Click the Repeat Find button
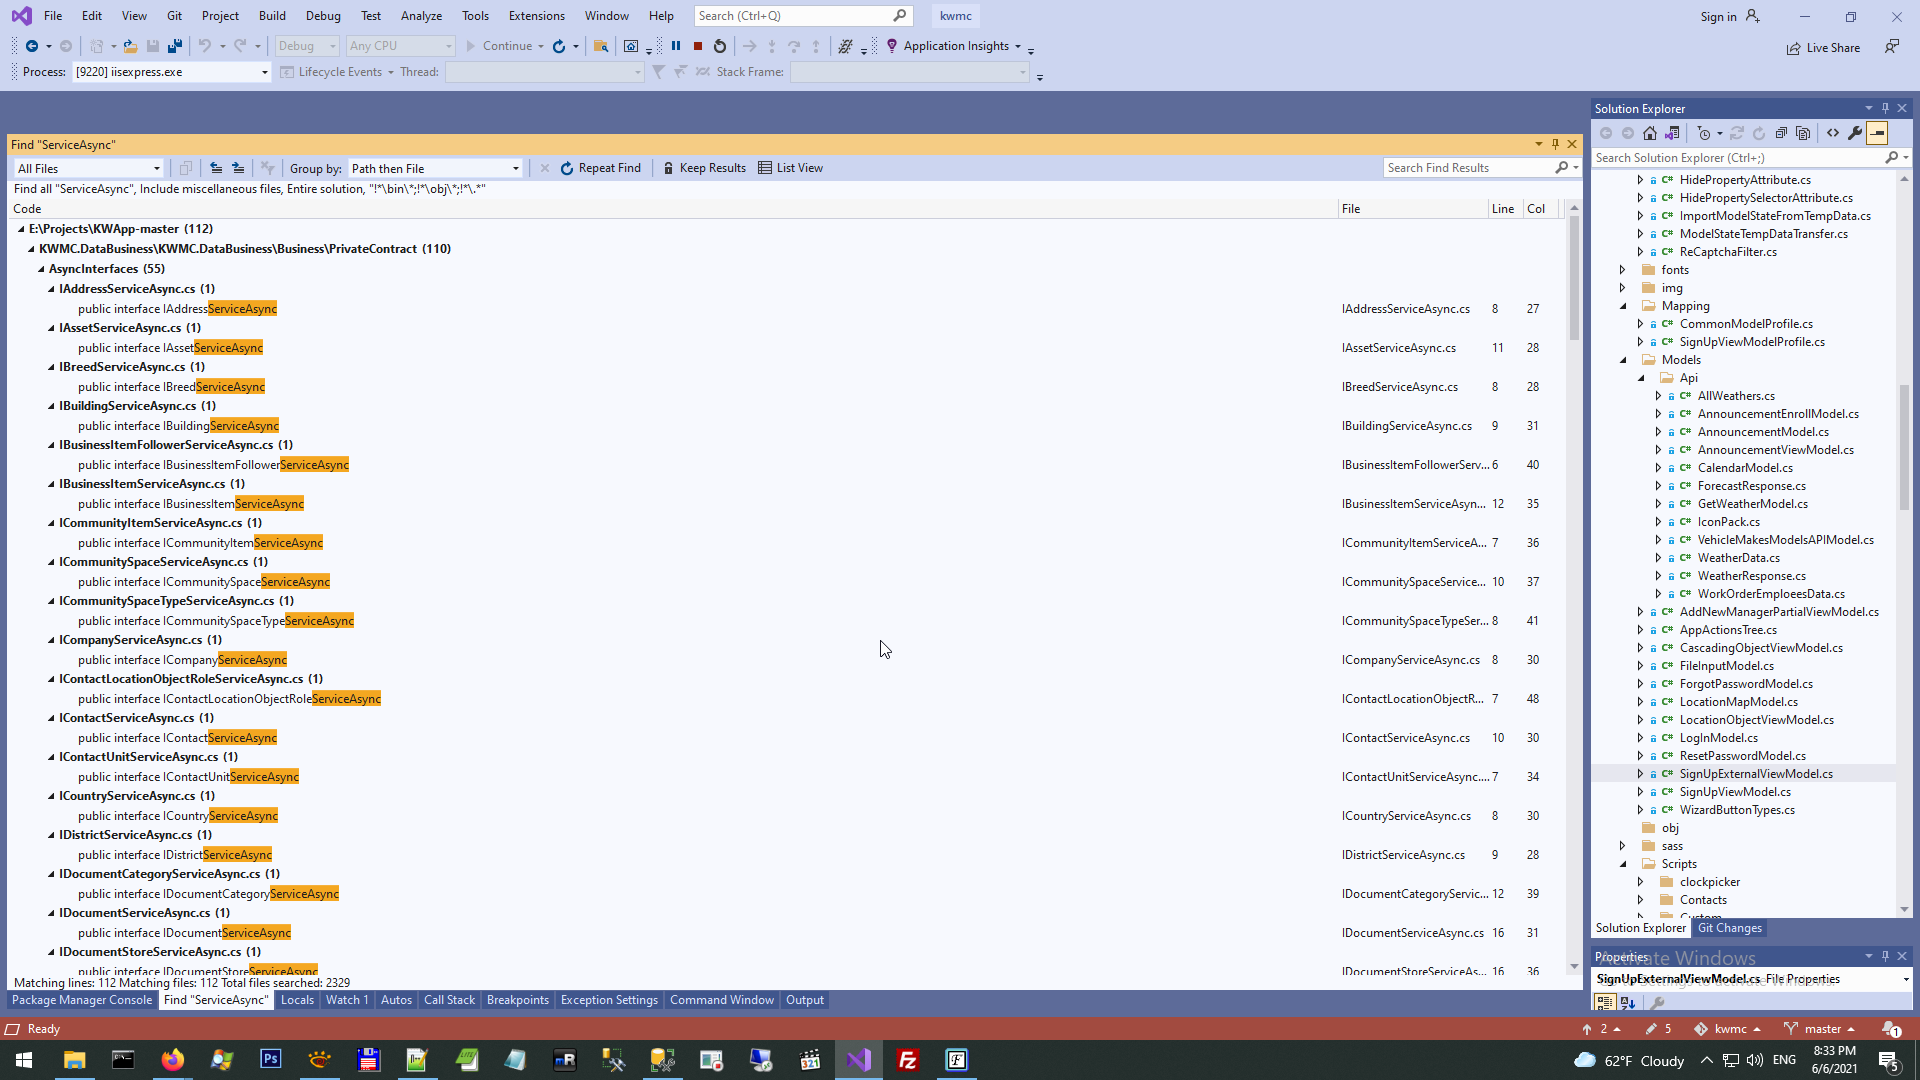 pos(600,168)
